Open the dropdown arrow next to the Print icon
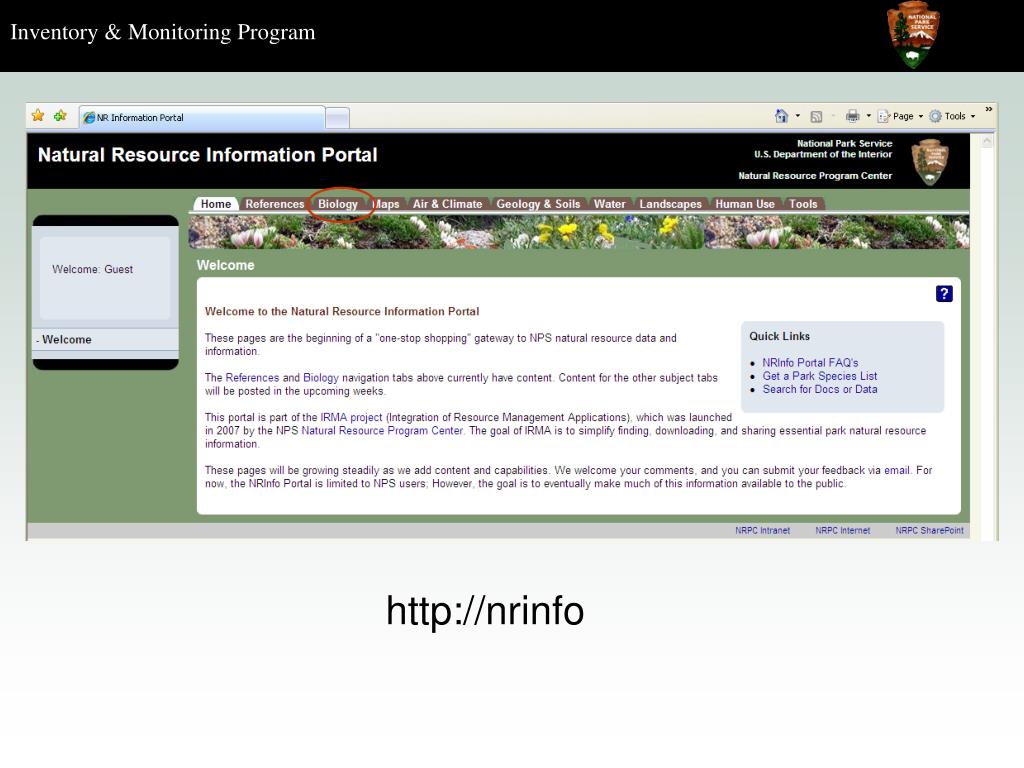This screenshot has height=768, width=1024. (869, 116)
